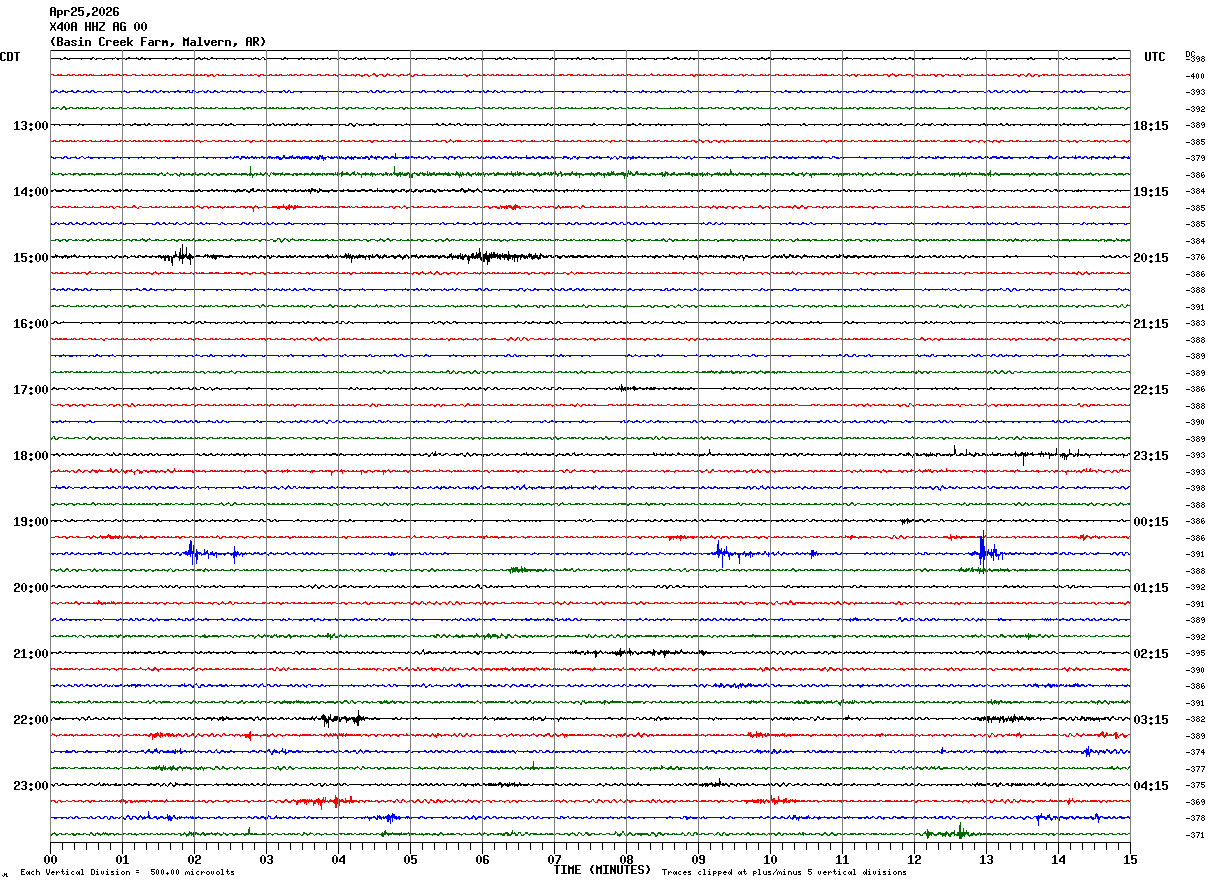Click the DC offset value -369

click(1195, 802)
